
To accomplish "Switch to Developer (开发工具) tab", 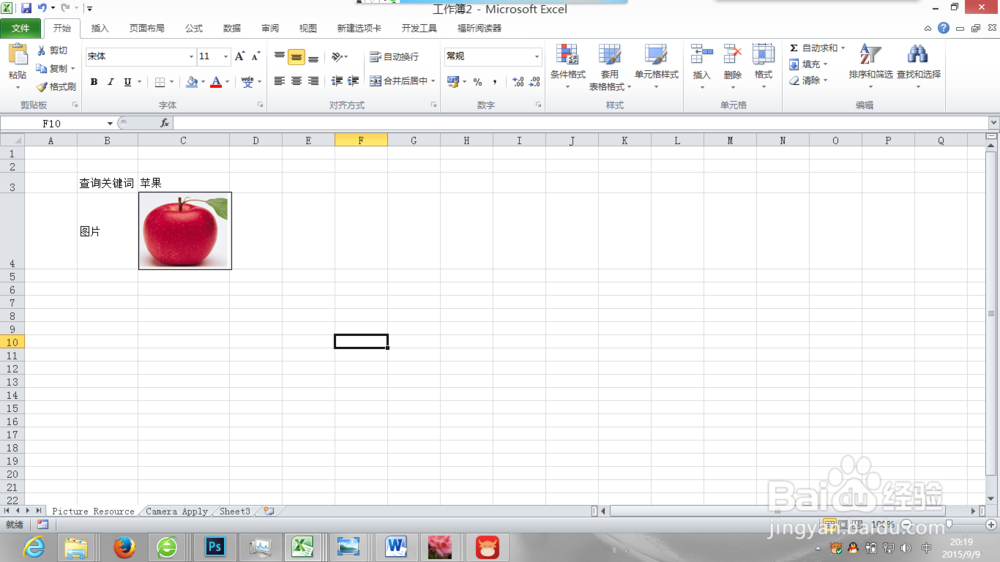I will click(x=419, y=28).
